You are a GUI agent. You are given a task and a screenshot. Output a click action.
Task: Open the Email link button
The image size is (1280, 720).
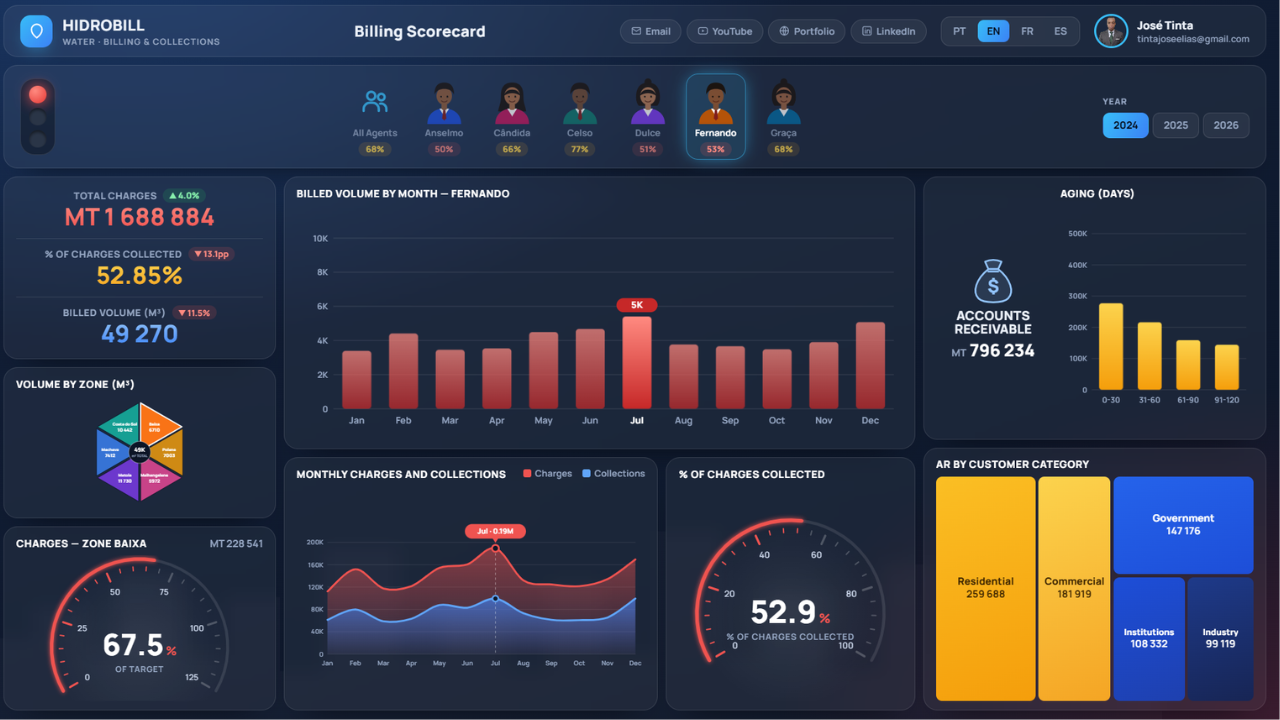651,32
